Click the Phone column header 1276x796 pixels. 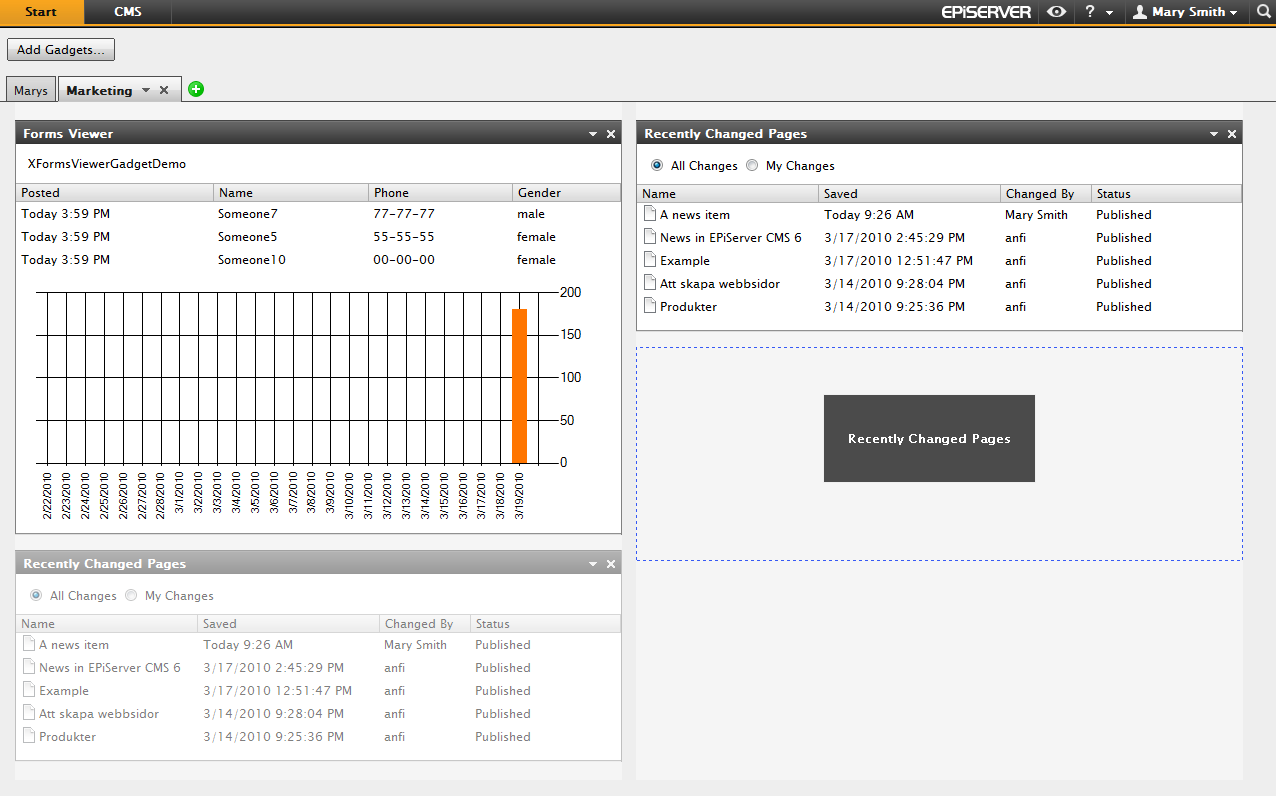(441, 193)
